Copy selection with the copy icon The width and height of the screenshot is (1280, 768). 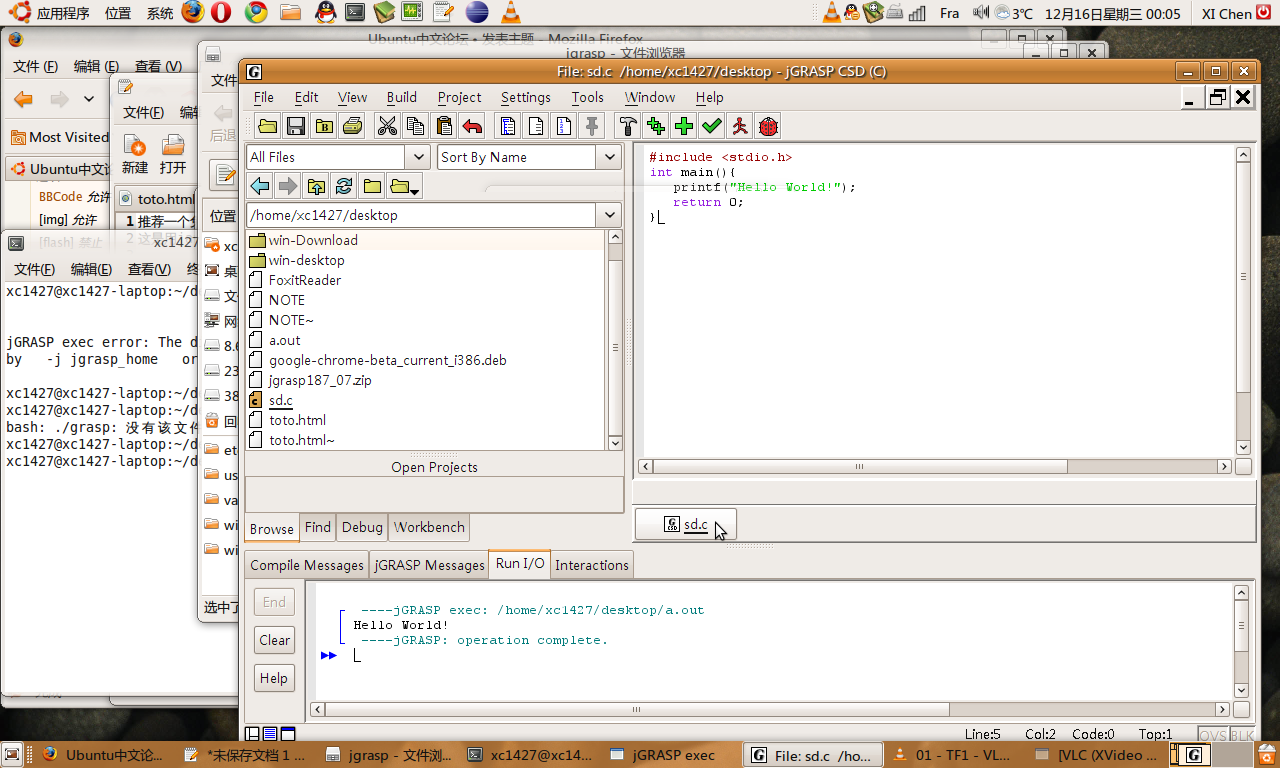pos(415,126)
